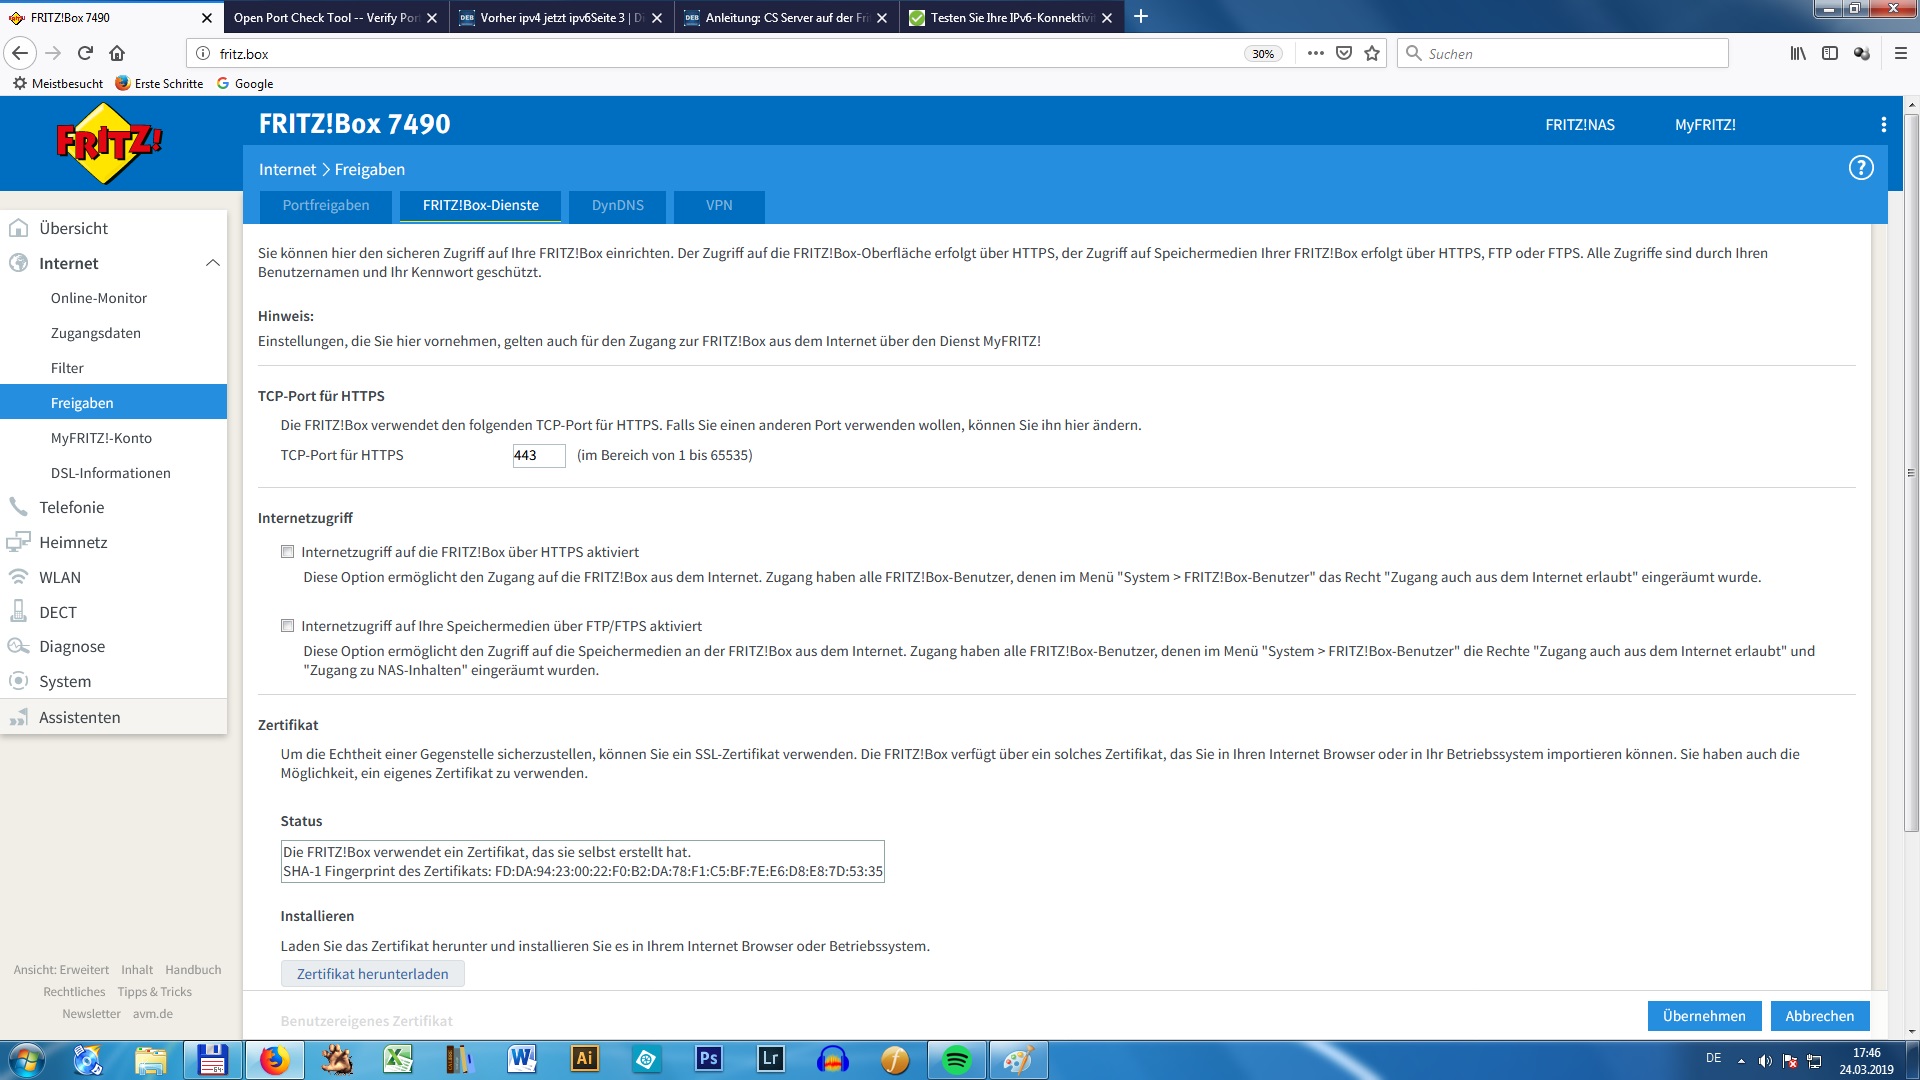Enable Speichermedien FTP/FTPS access checkbox
1920x1080 pixels.
point(288,626)
